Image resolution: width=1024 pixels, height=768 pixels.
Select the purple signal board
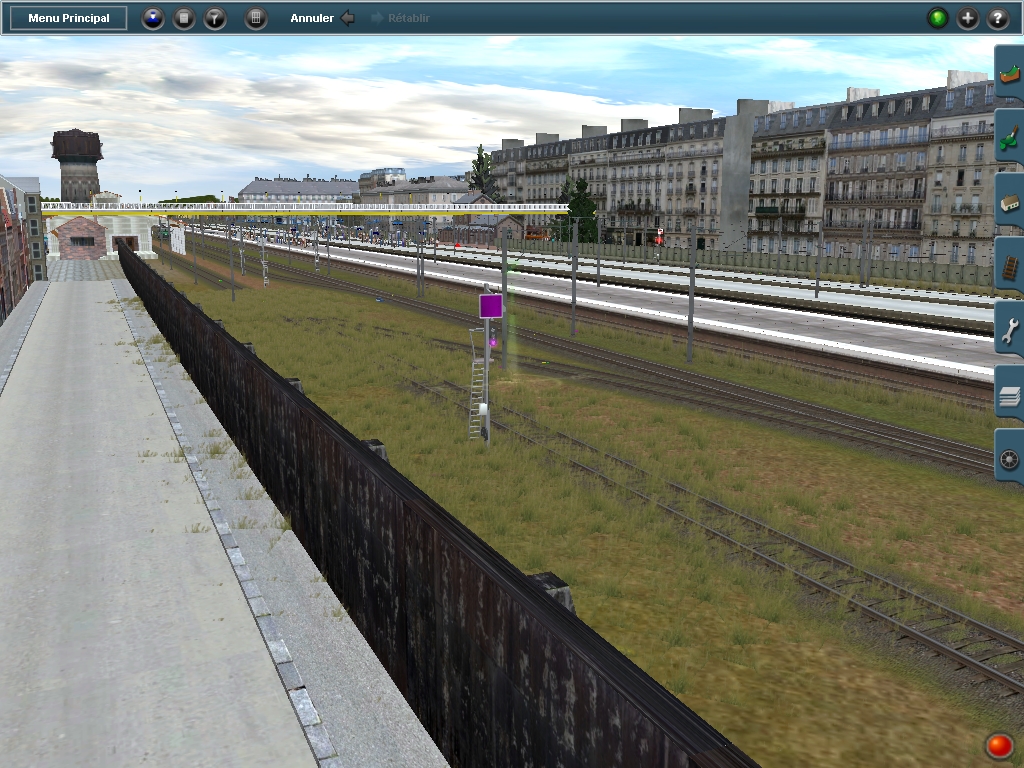click(x=491, y=306)
